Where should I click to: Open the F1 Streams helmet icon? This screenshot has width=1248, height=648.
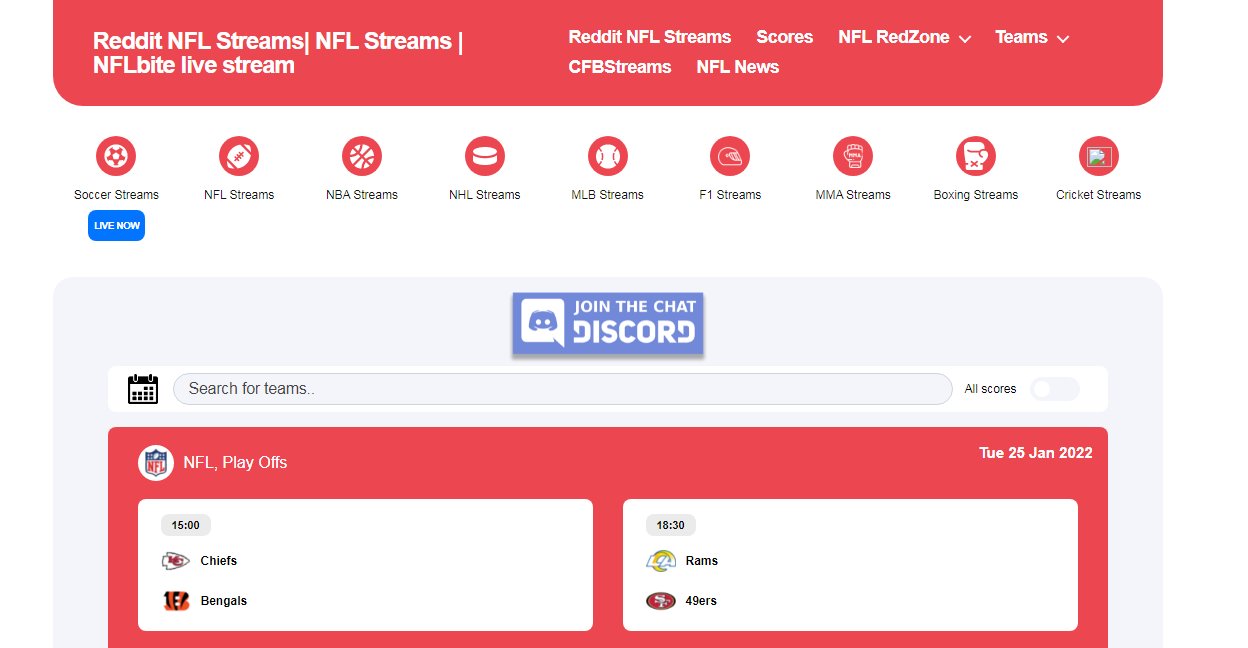(730, 156)
